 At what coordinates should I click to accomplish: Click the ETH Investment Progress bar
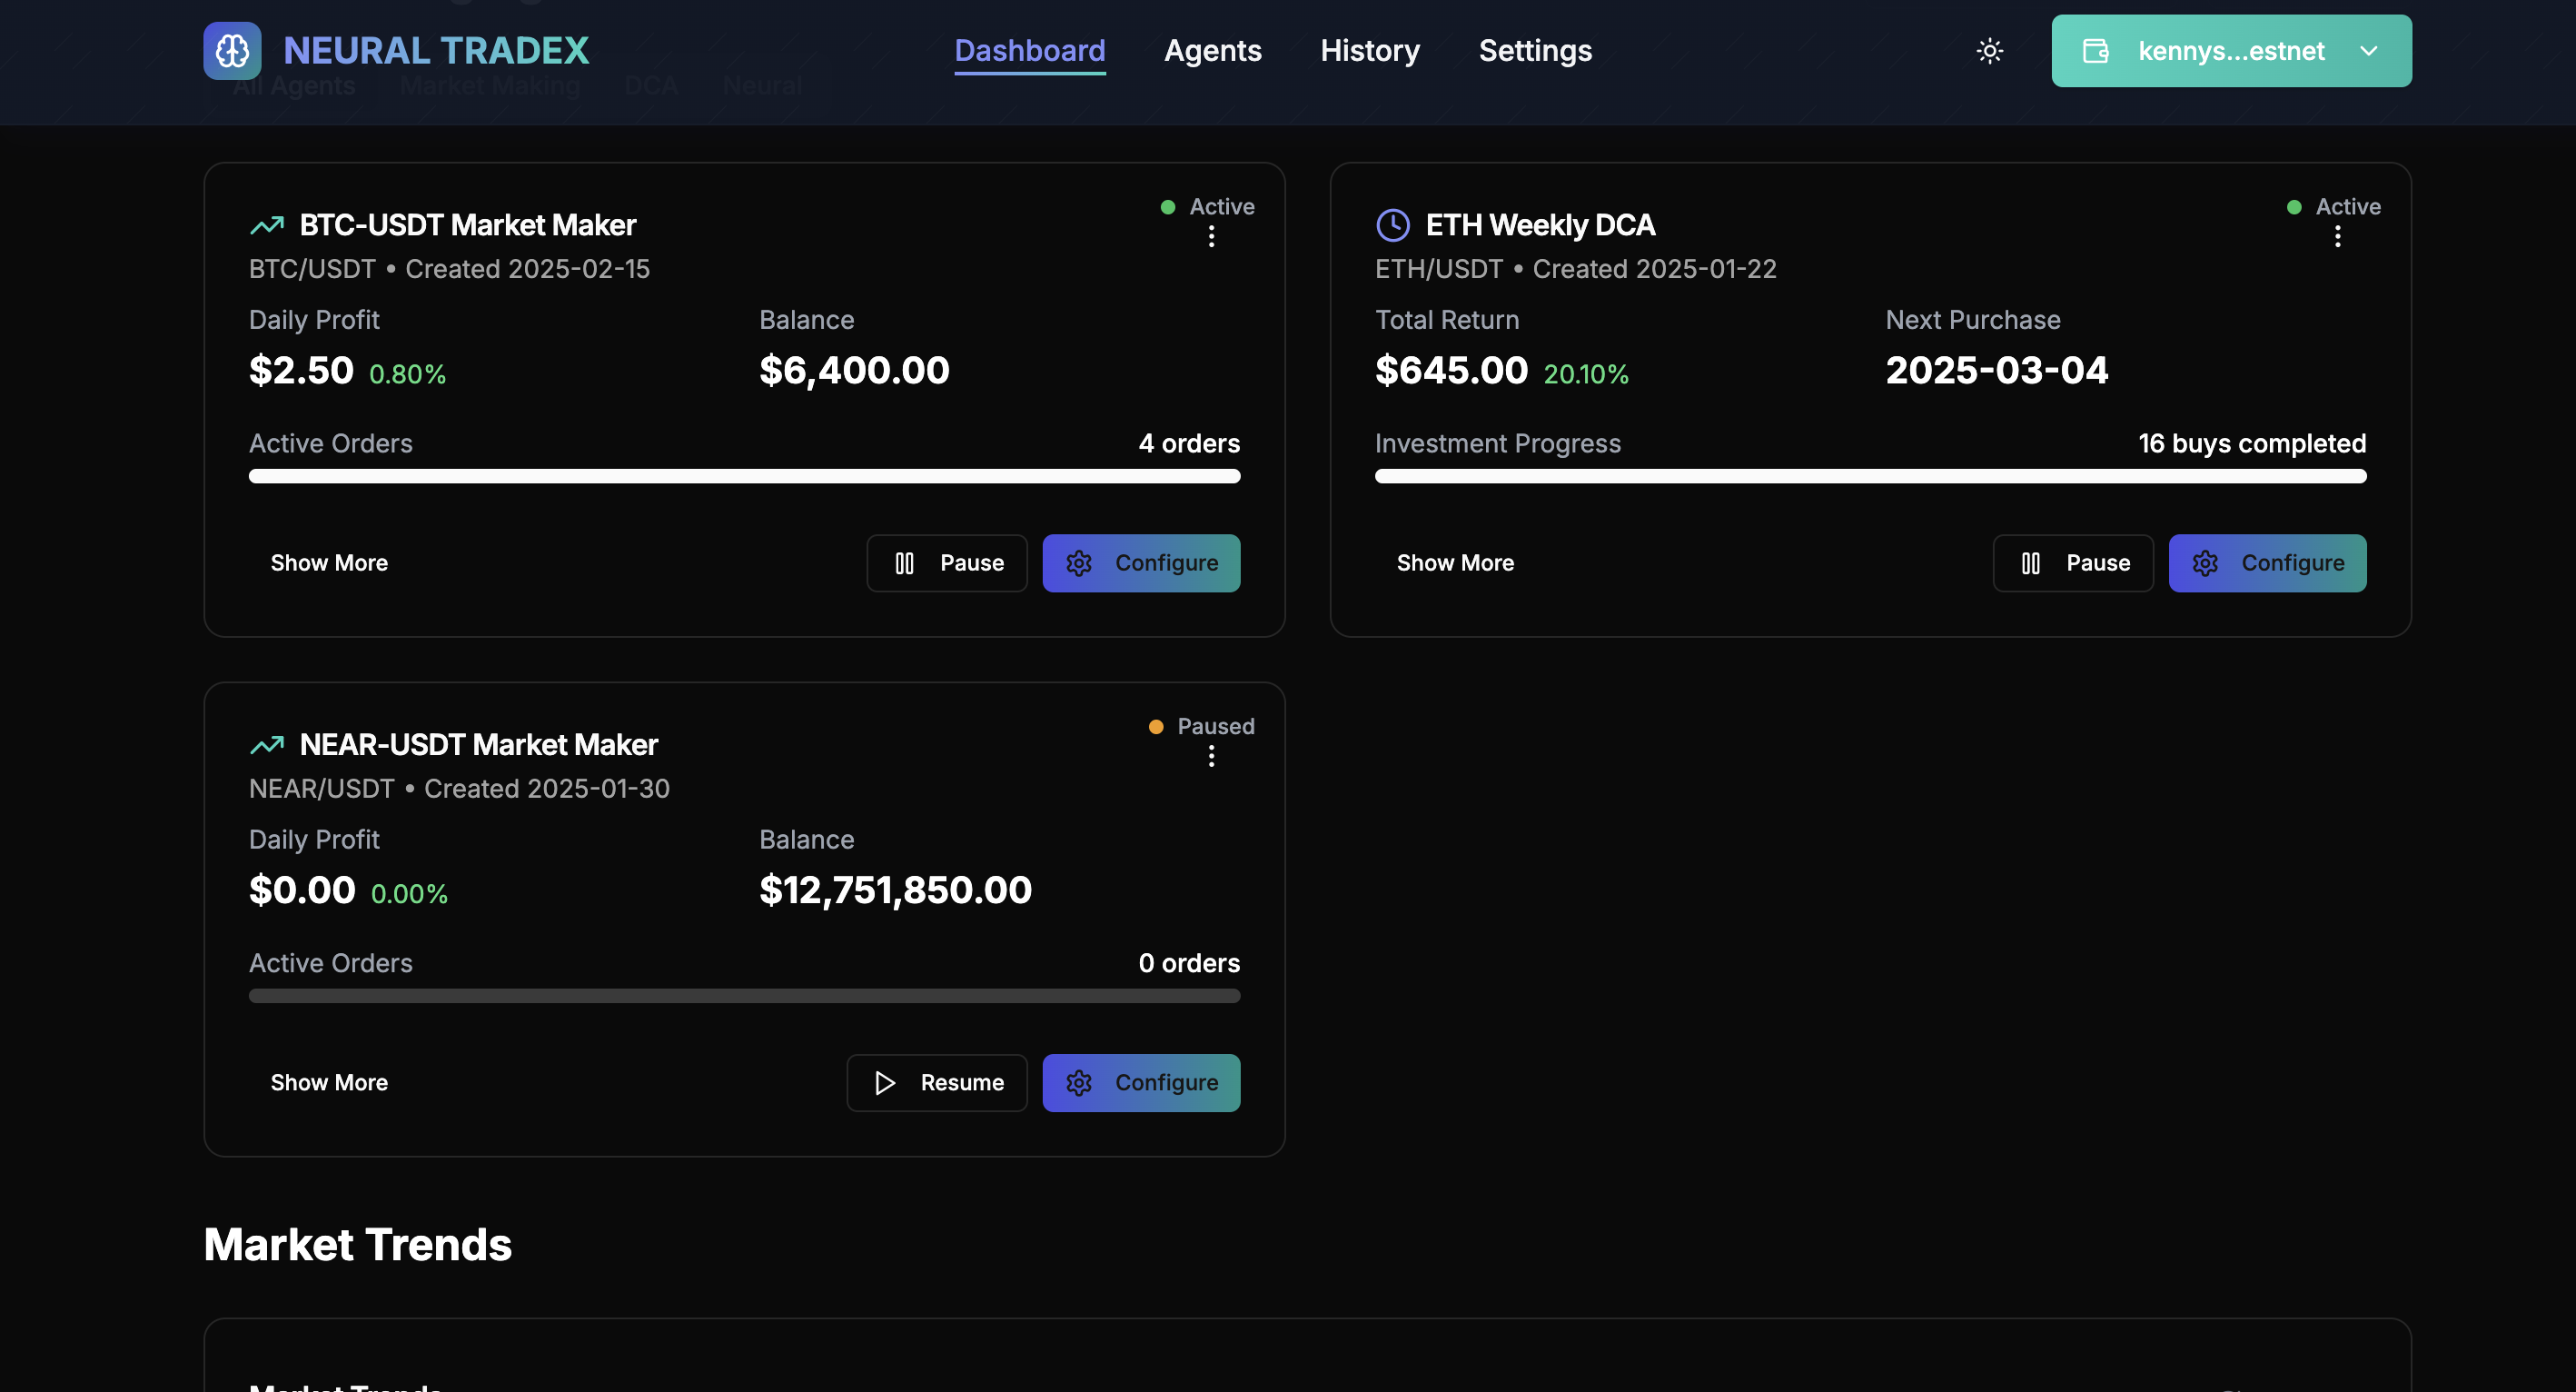[x=1870, y=476]
